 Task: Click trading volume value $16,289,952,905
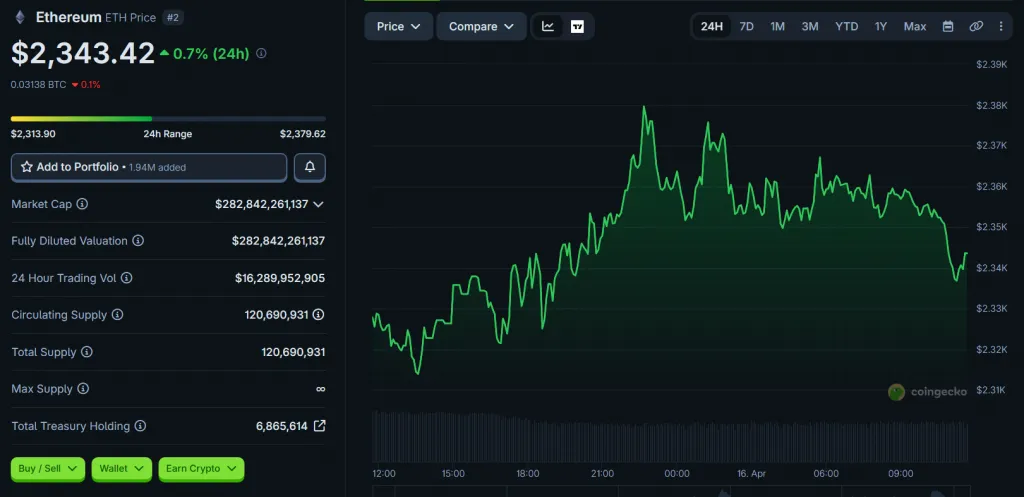[280, 278]
